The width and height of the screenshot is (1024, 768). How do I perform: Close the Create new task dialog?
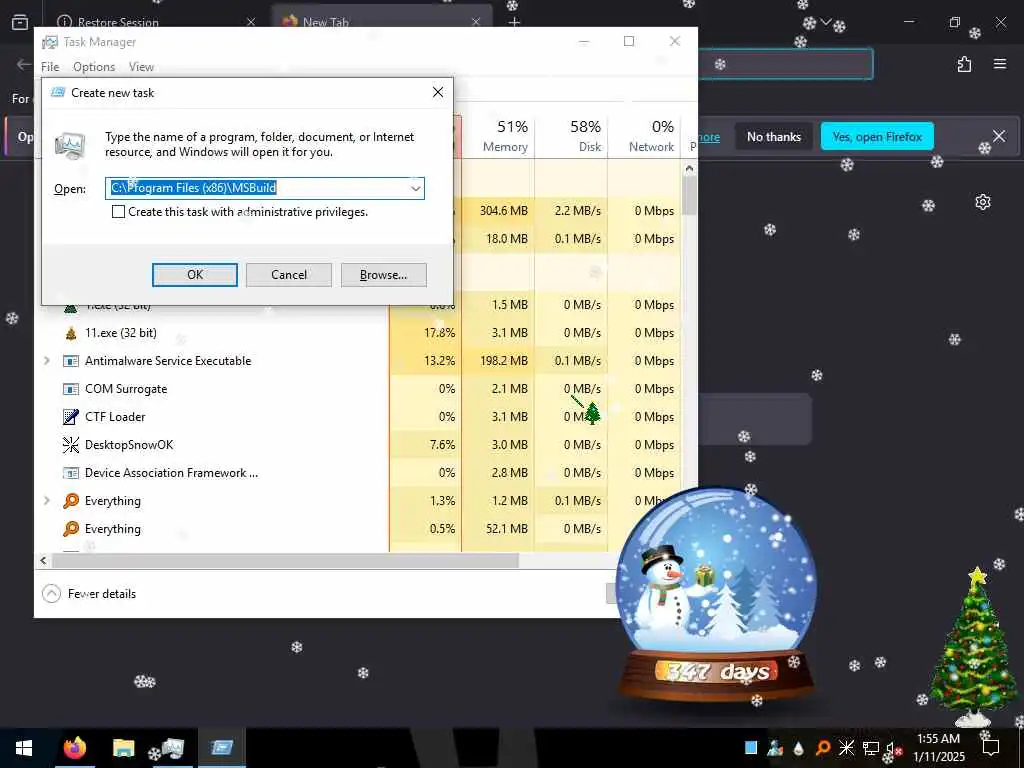[x=438, y=93]
